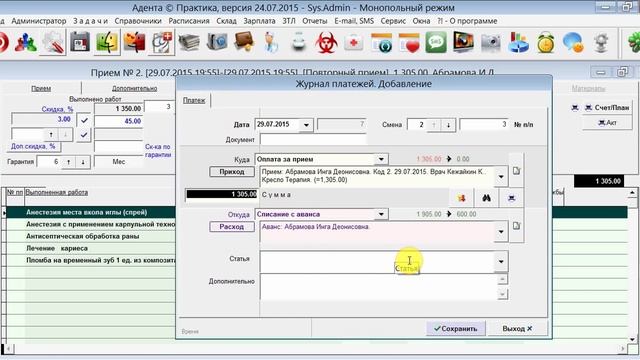Open the Склад menu

click(227, 21)
